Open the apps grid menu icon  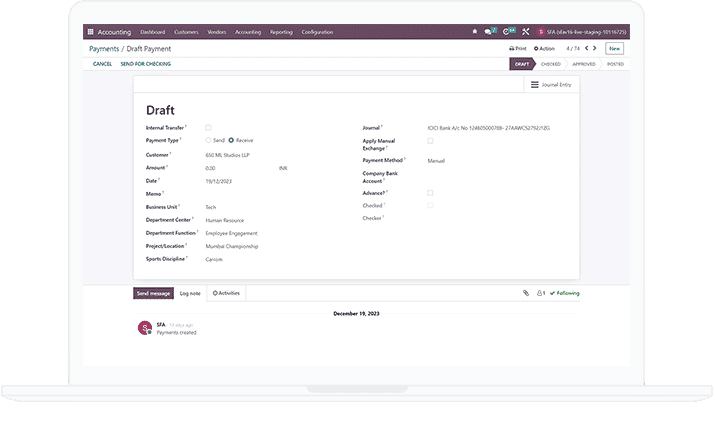pyautogui.click(x=91, y=32)
